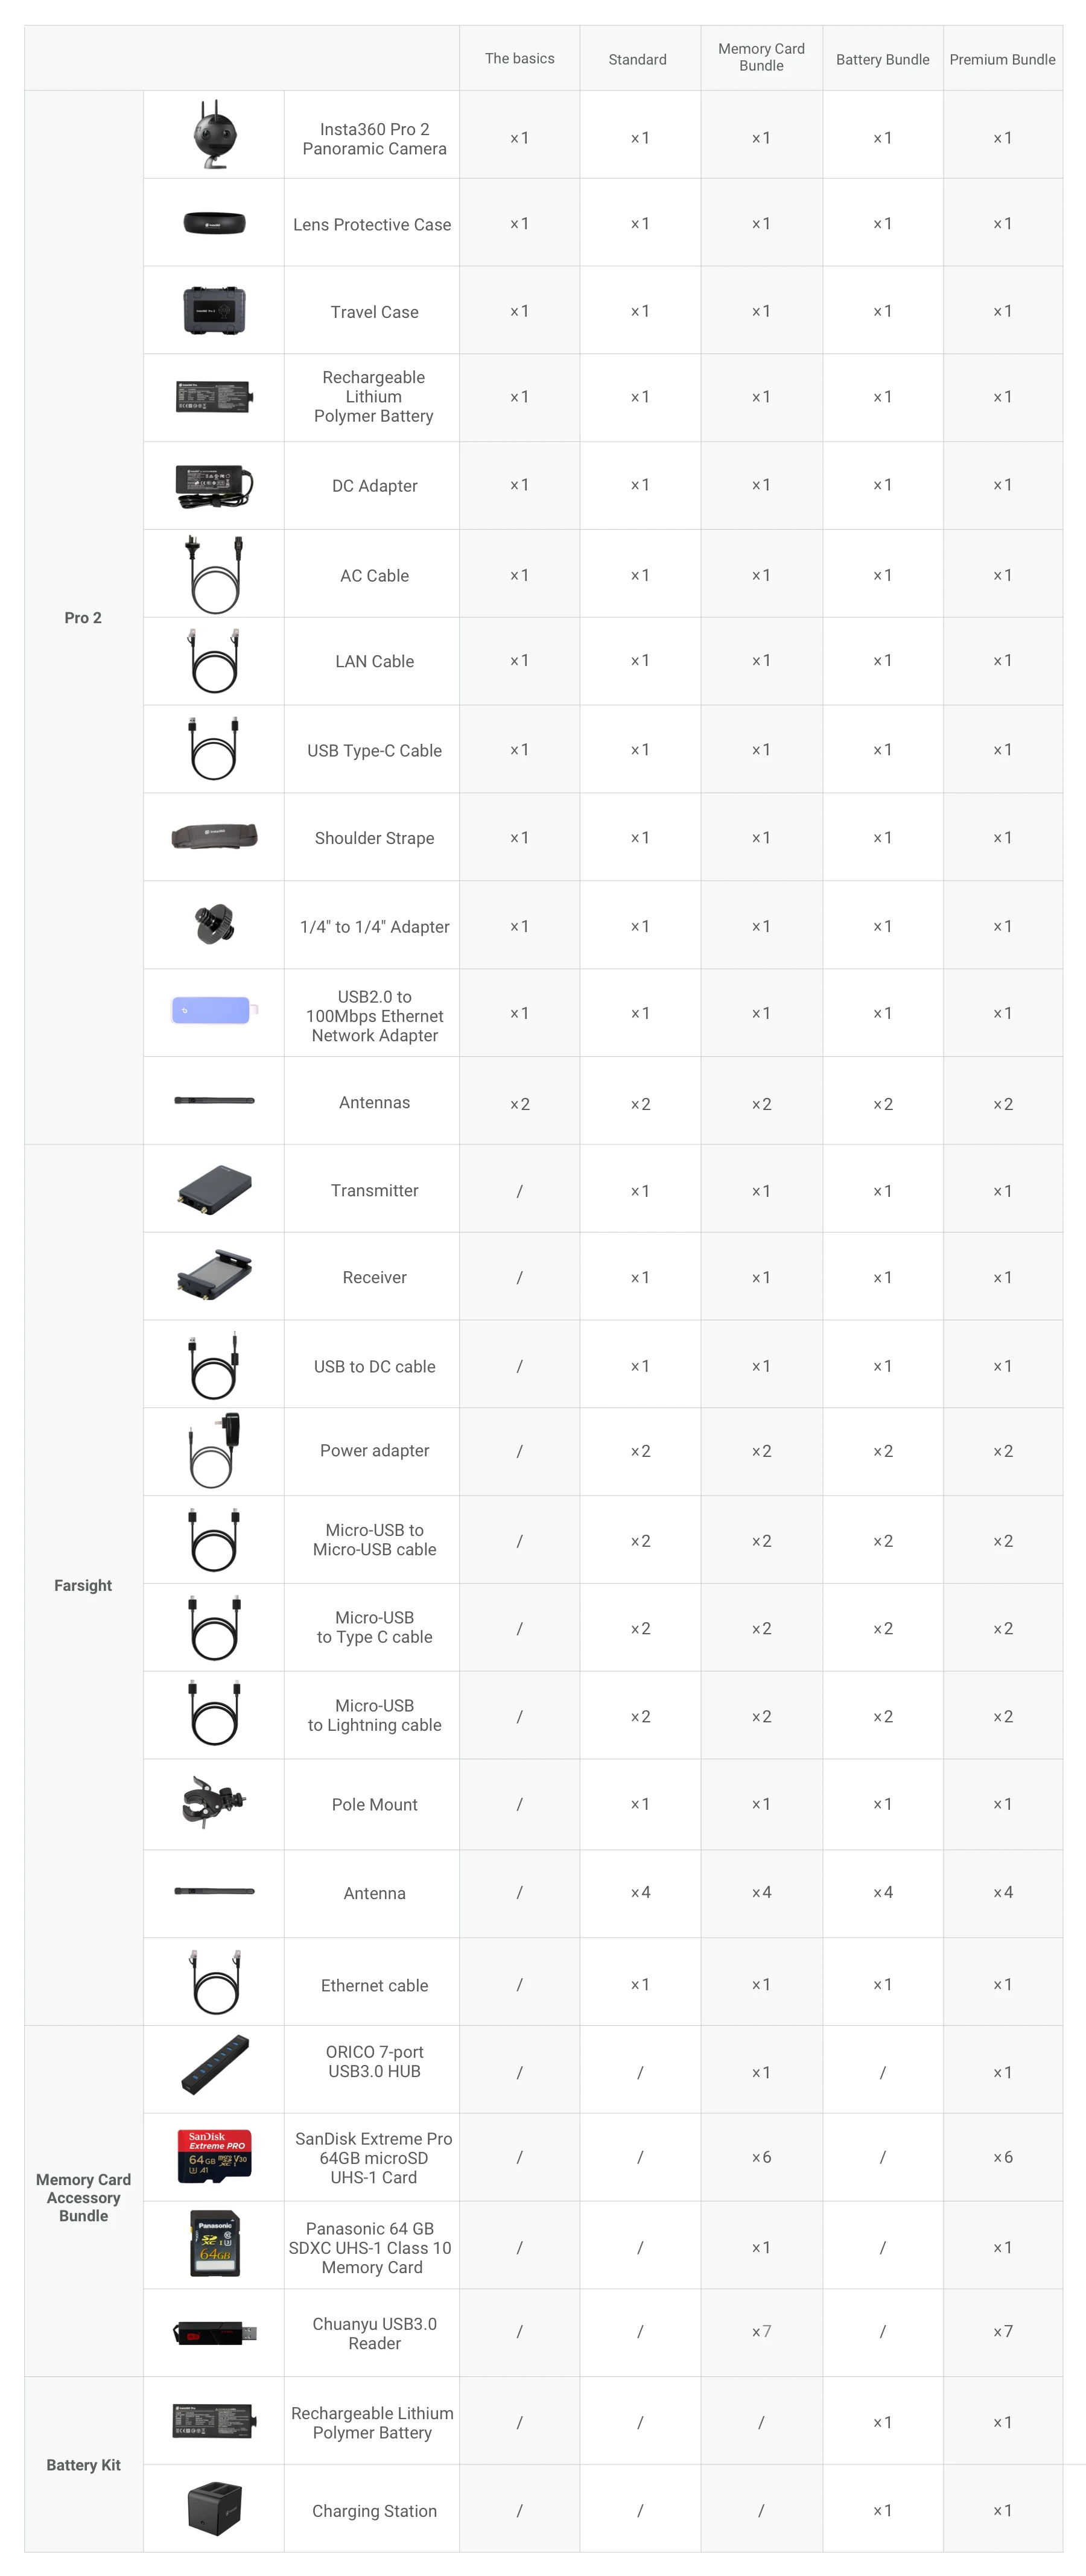Select the Battery Bundle column header

point(882,59)
